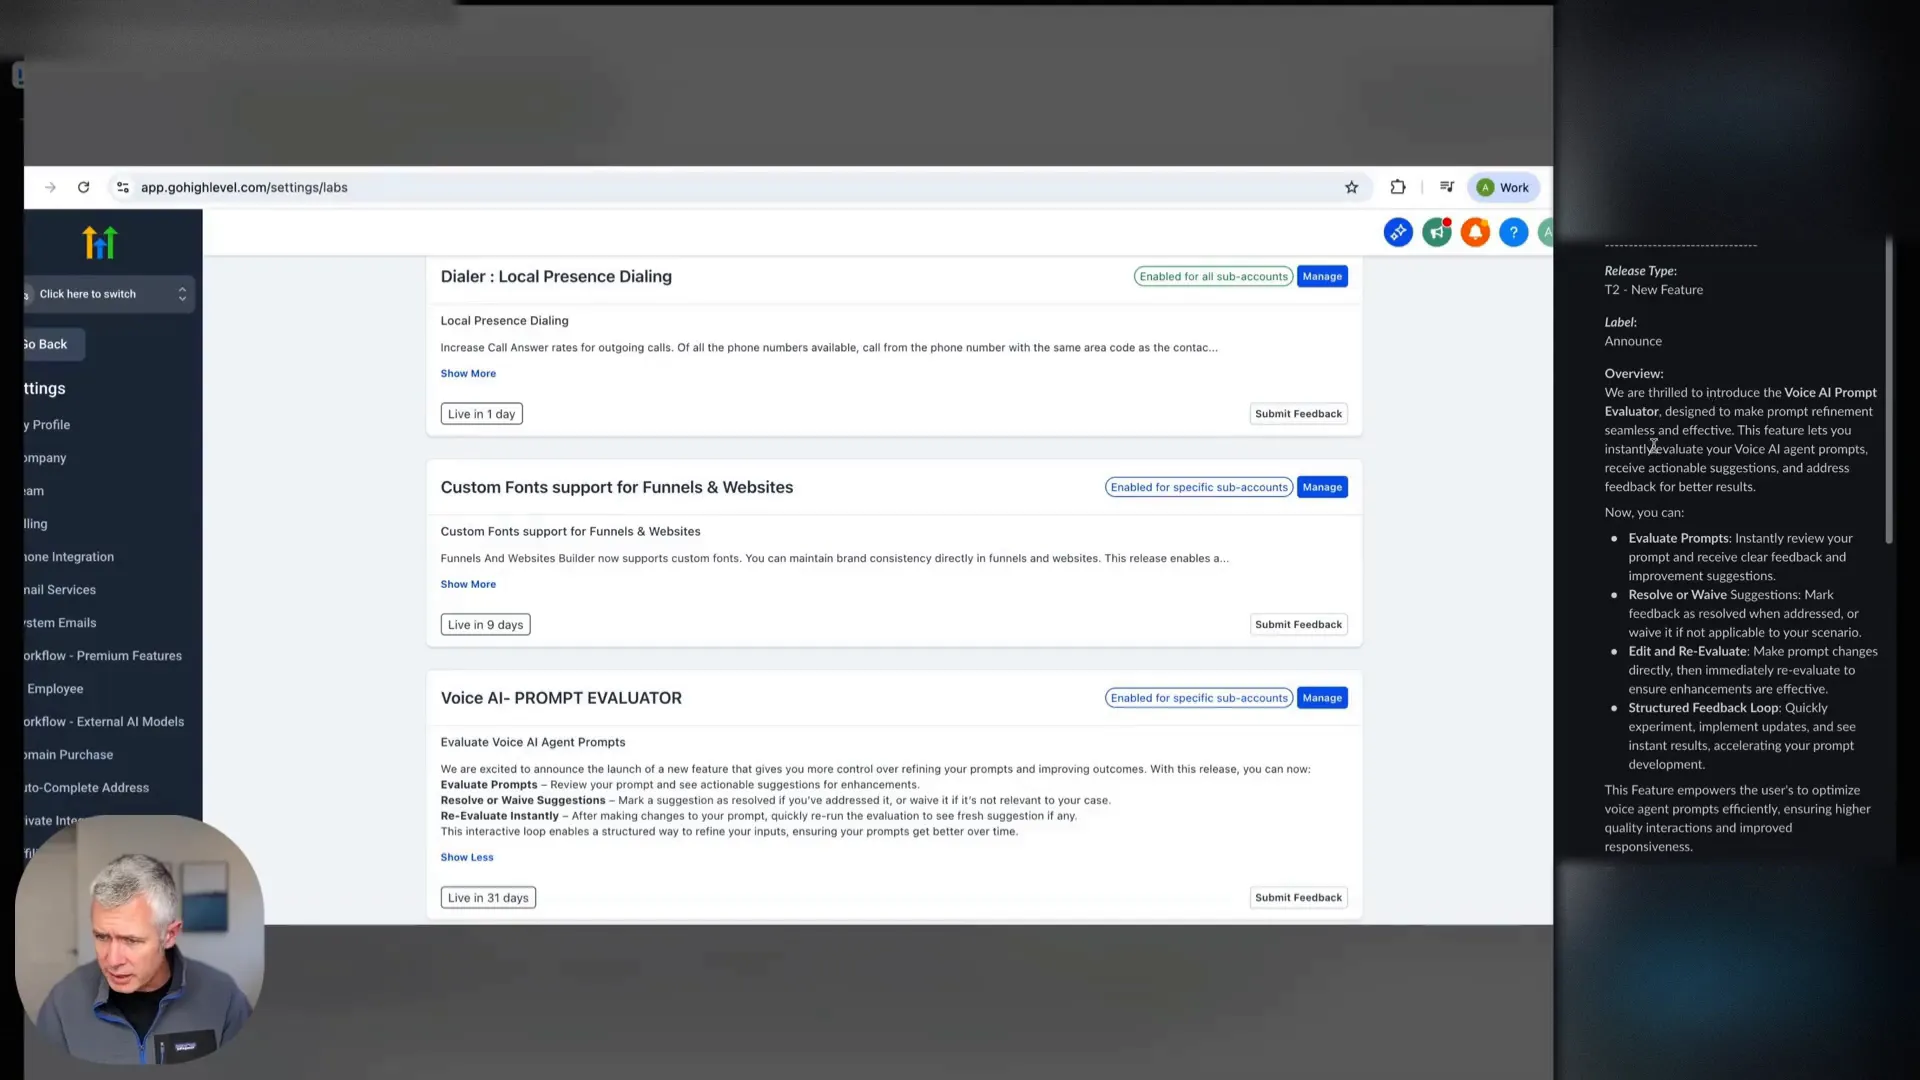Click the Voice AI- PROMPT EVALUATOR heading
Screen dimensions: 1920x1080
(561, 698)
